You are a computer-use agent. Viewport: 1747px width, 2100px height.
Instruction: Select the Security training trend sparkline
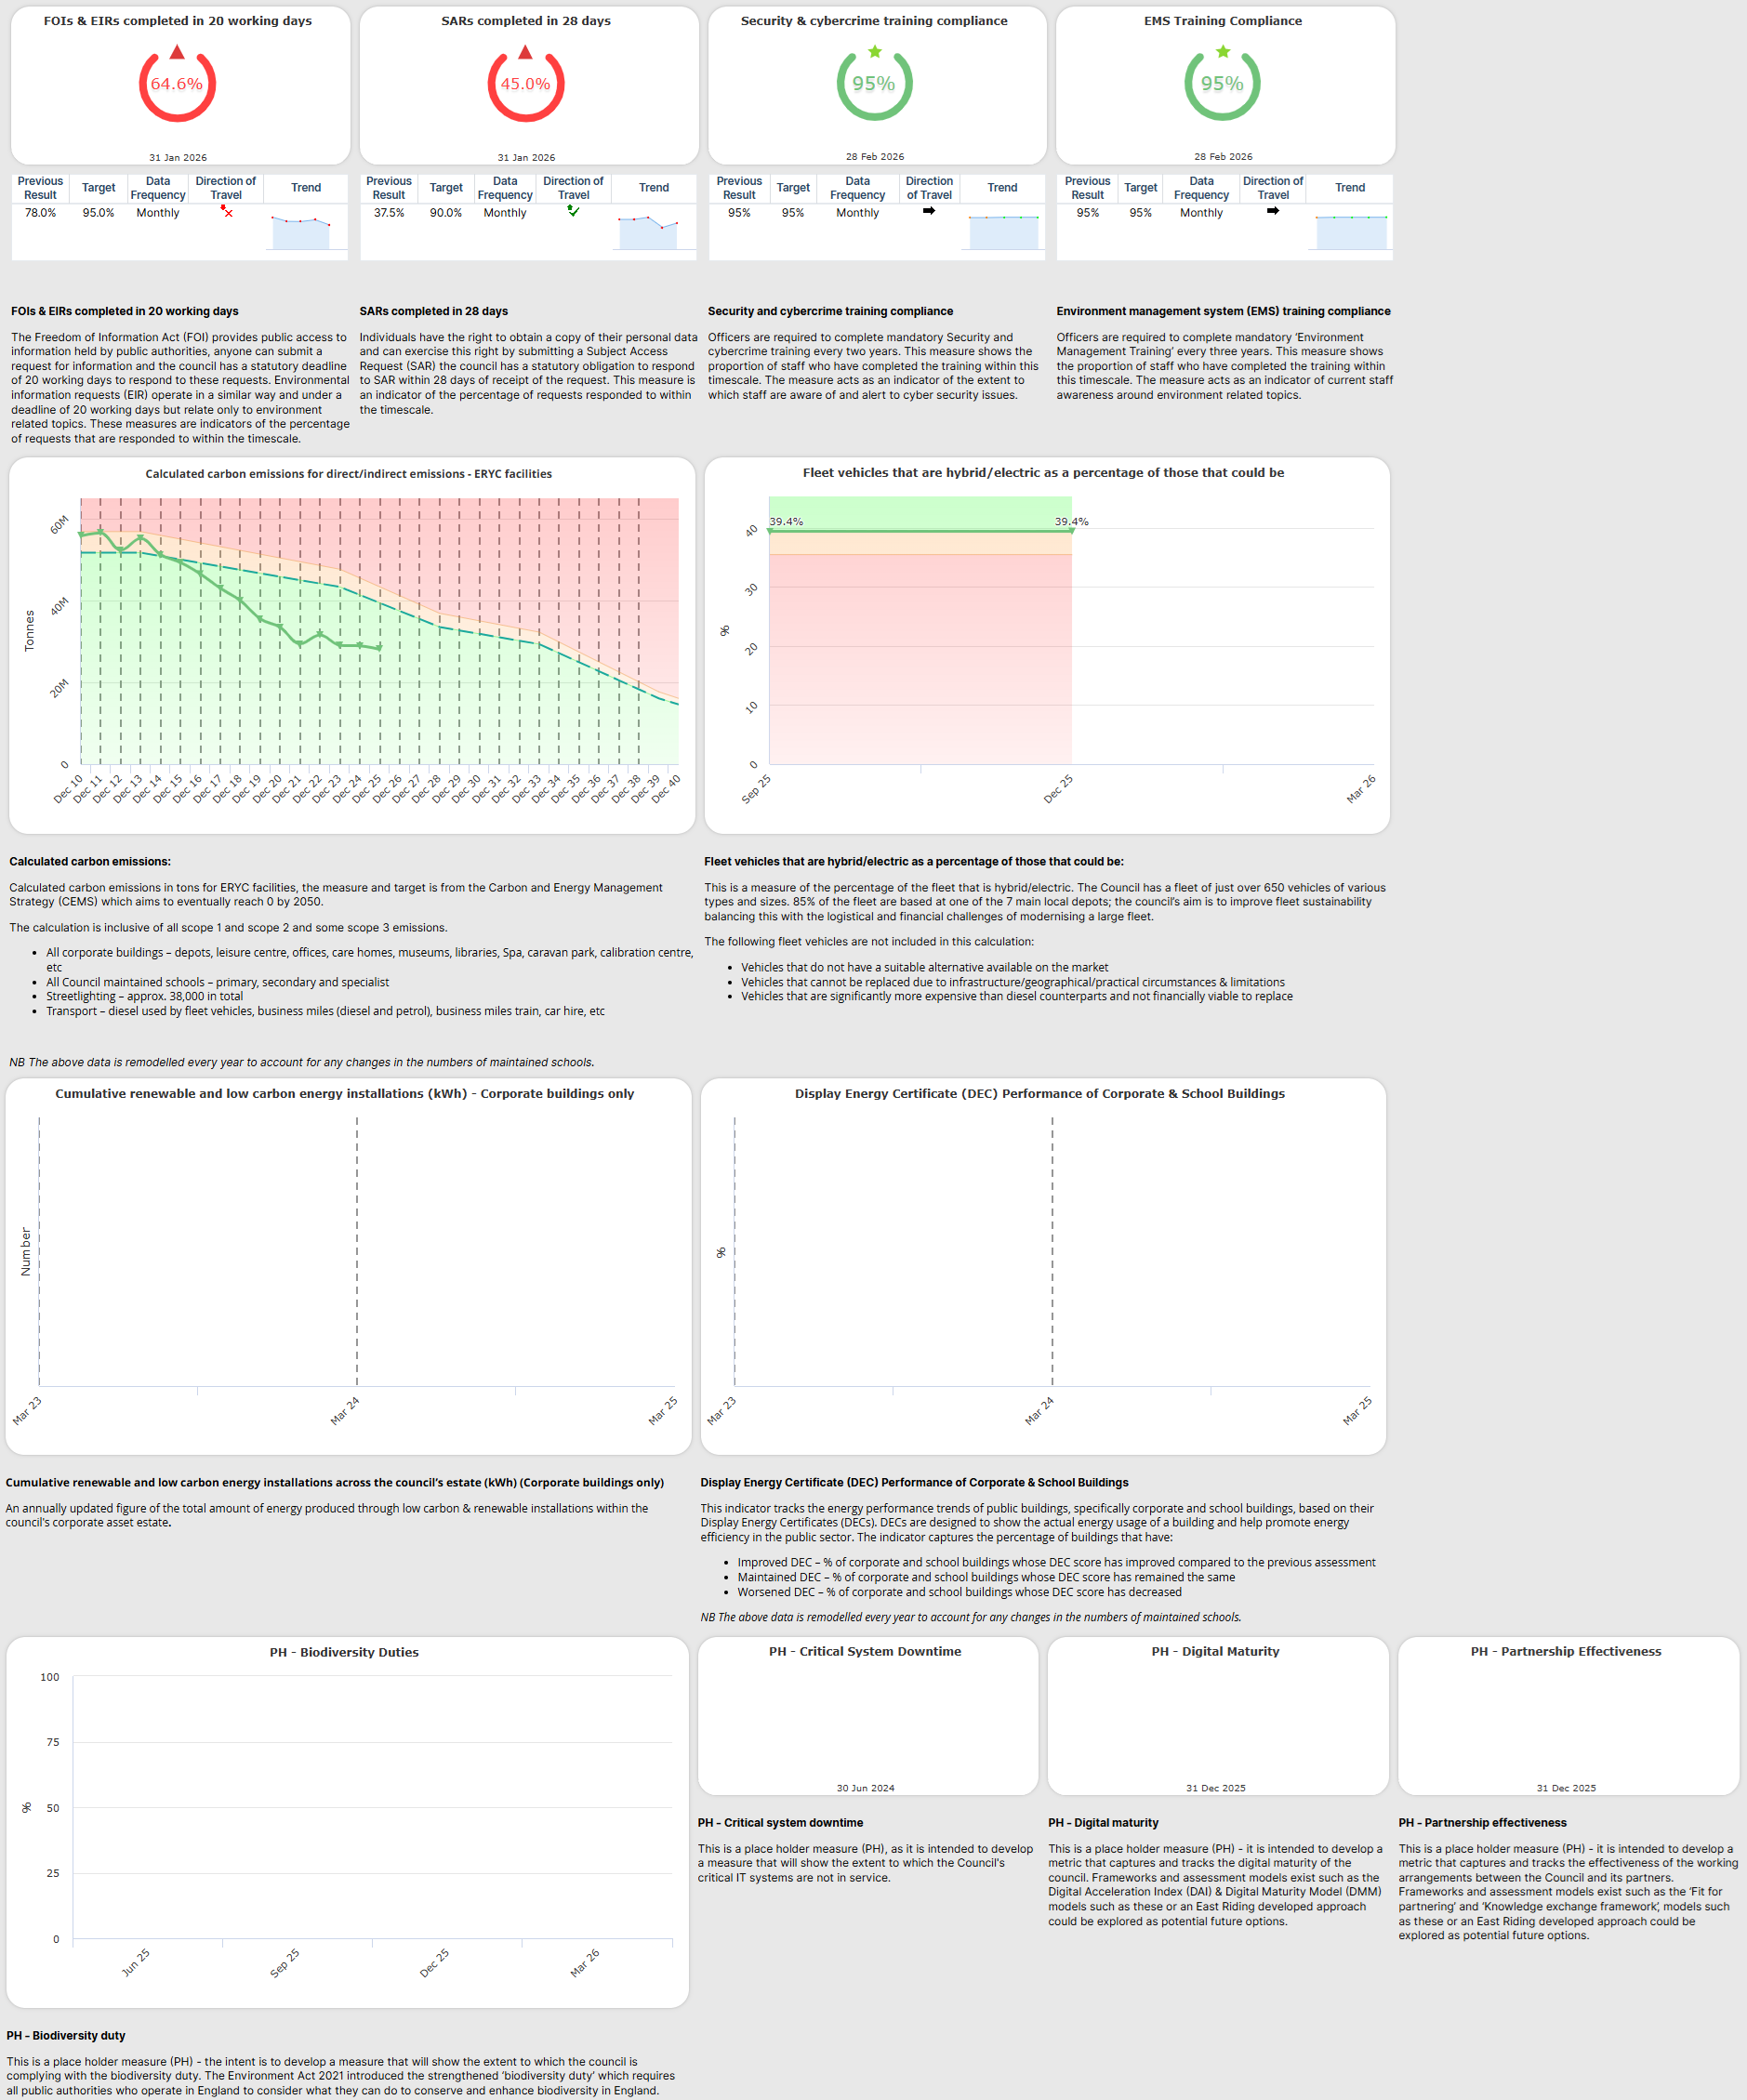click(1003, 231)
